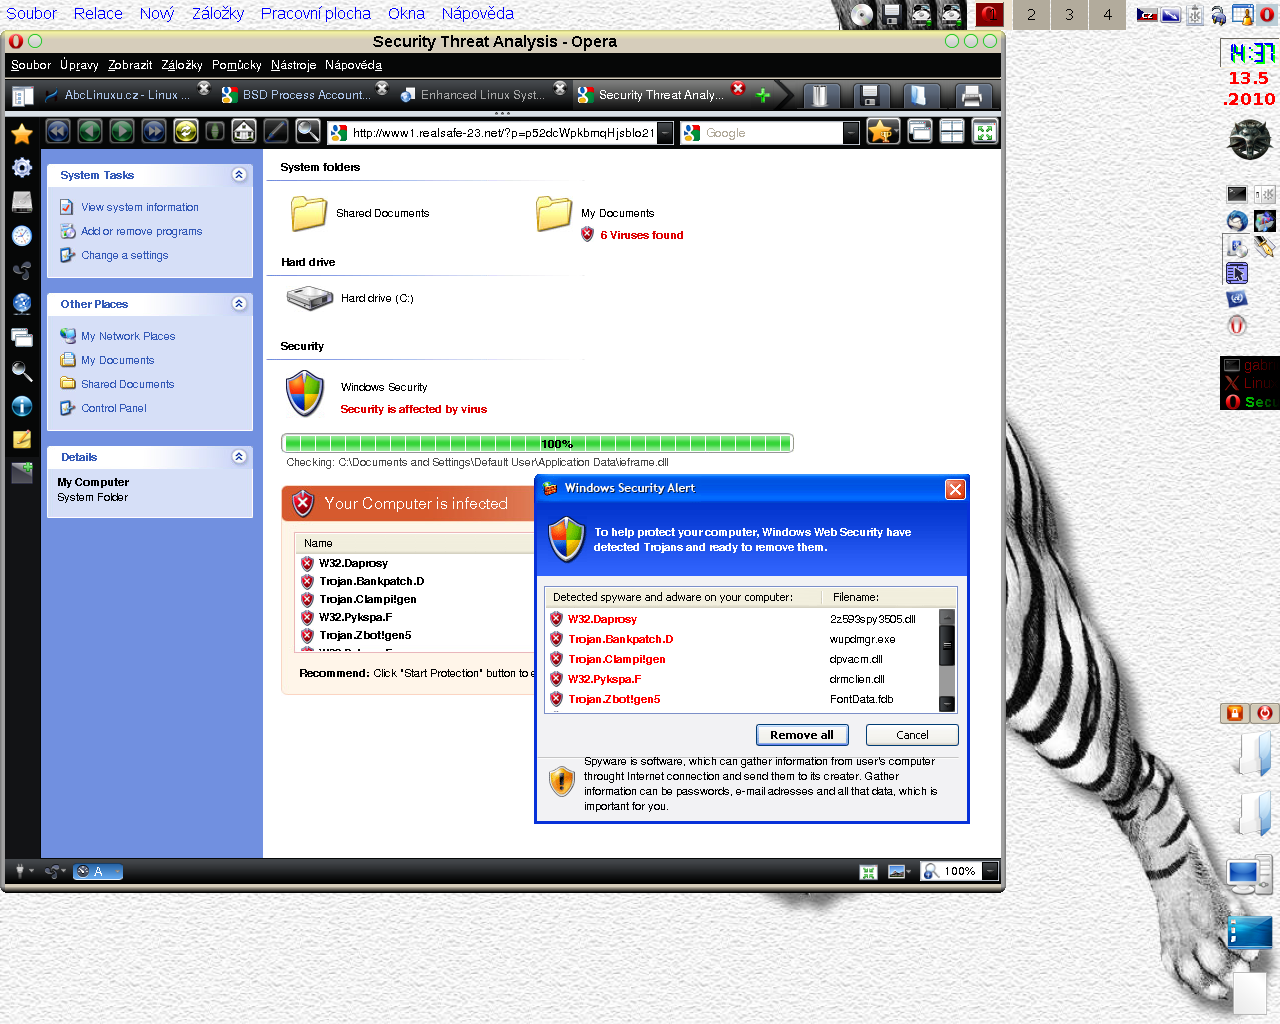This screenshot has width=1280, height=1024.
Task: Open the Links globe panel icon
Action: 22,303
